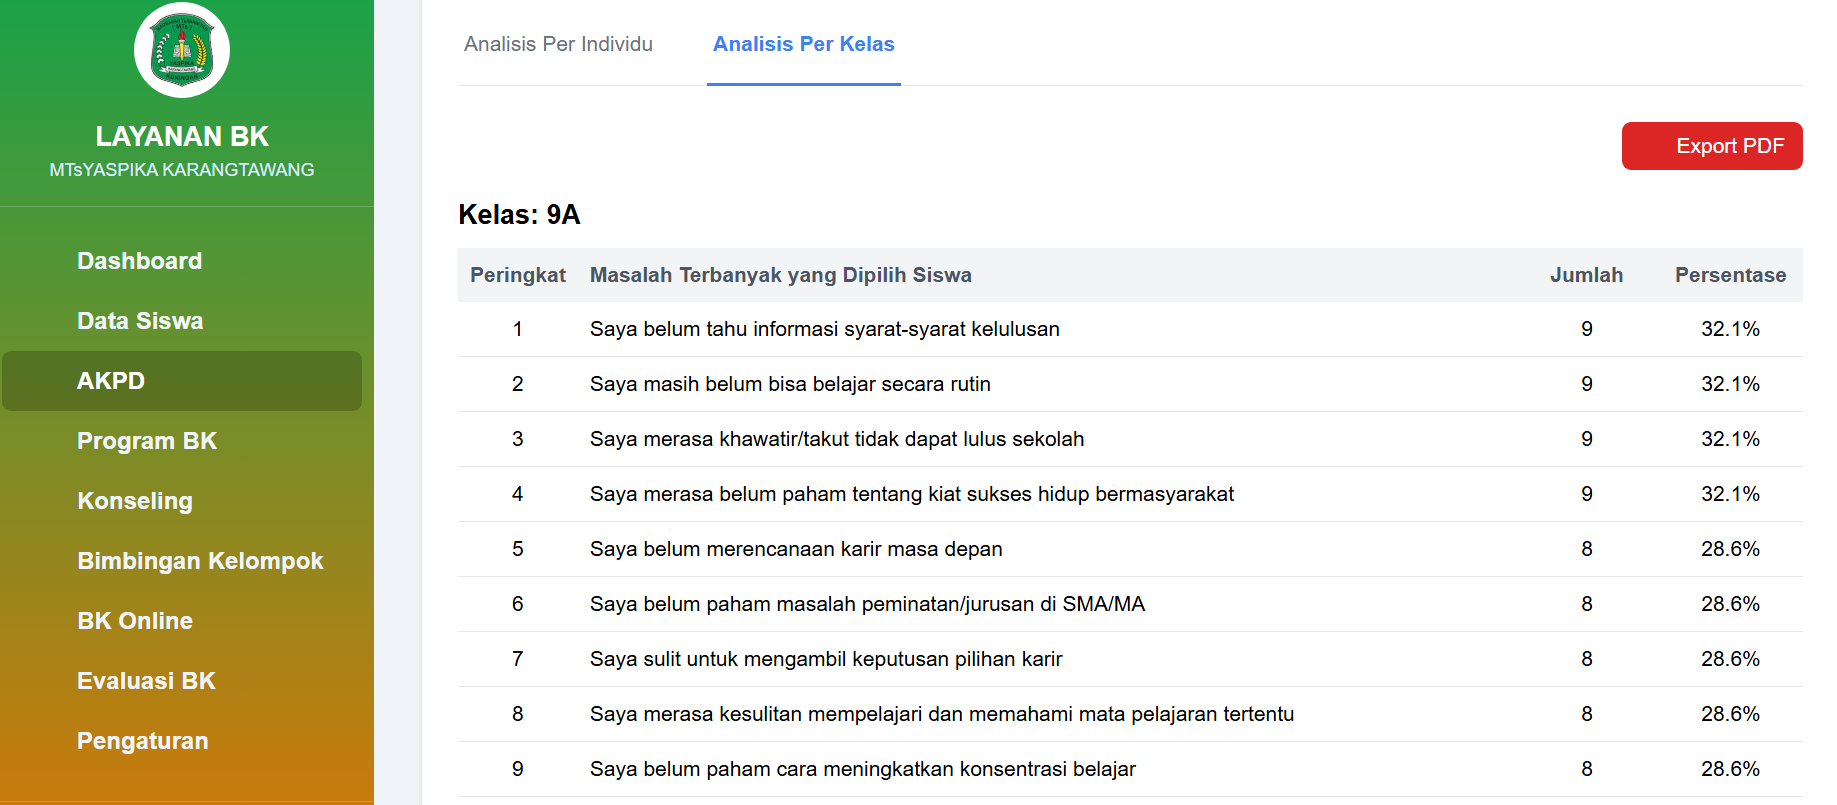
Task: Select the Analisis Per Kelas tab
Action: pos(804,44)
